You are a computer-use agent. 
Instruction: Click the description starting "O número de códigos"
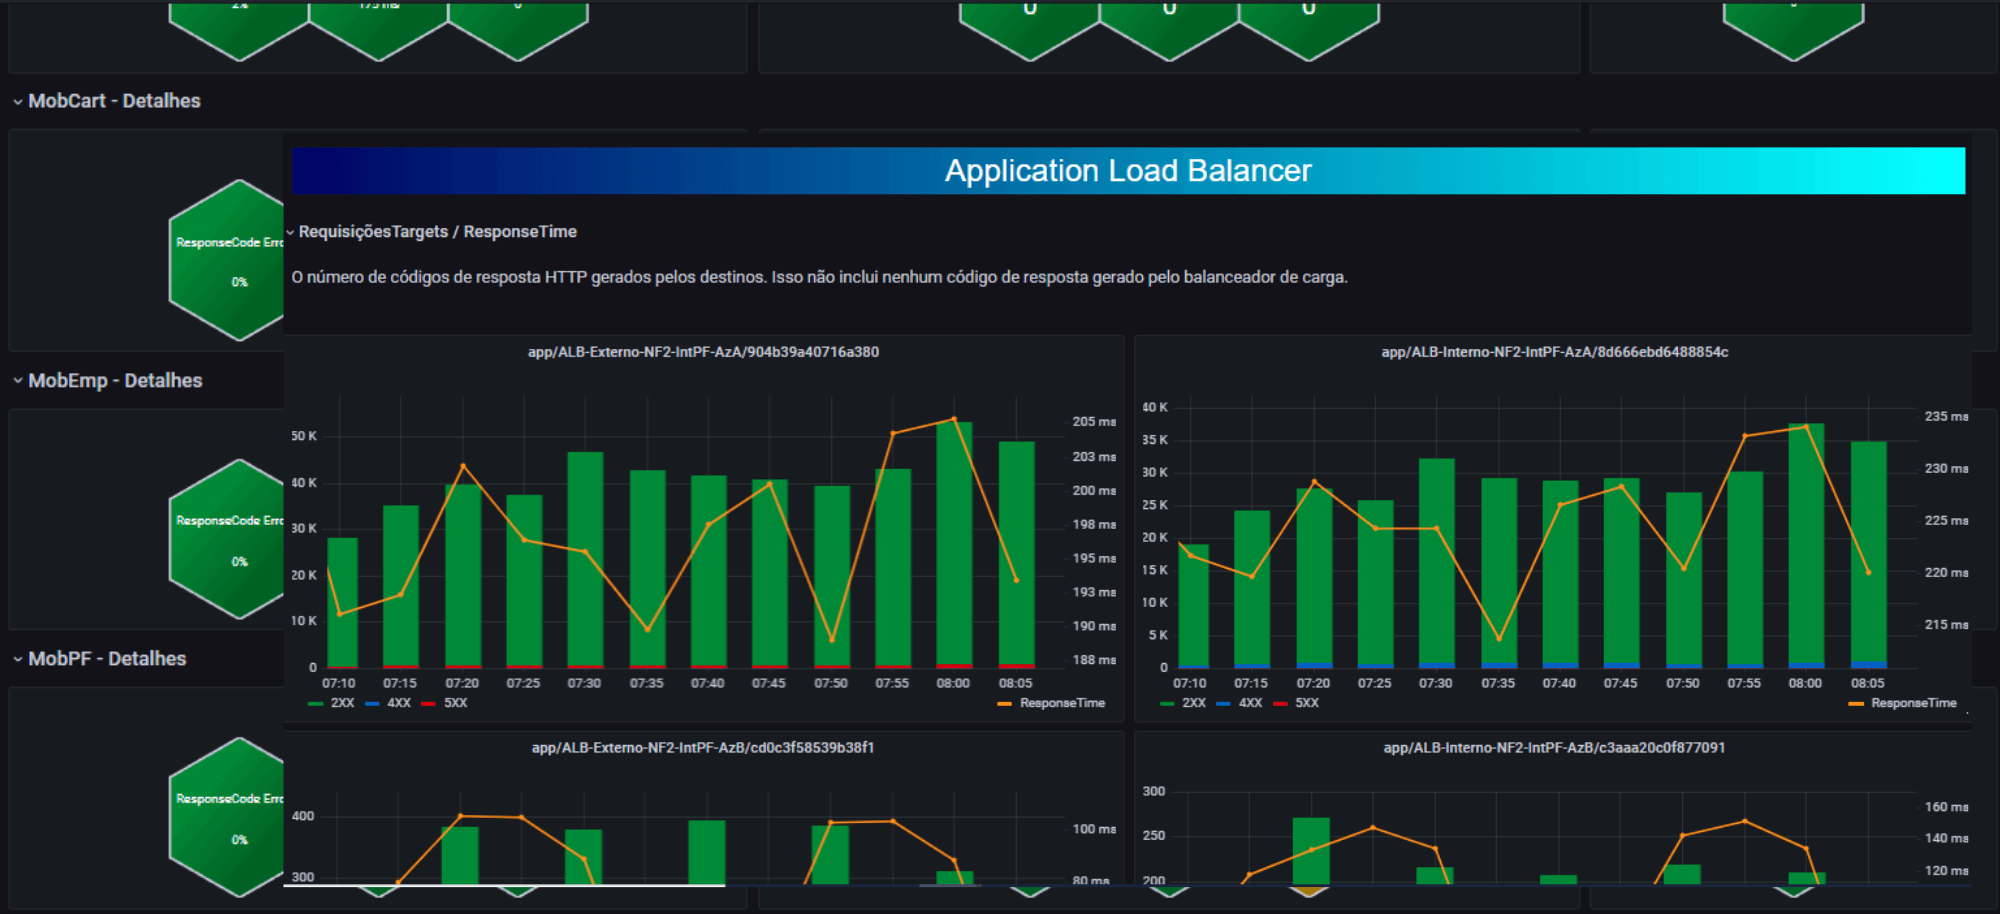[x=819, y=277]
